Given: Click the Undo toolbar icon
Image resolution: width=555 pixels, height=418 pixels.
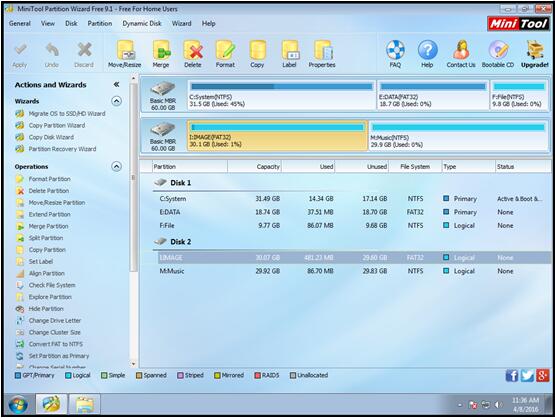Looking at the screenshot, I should pos(52,55).
